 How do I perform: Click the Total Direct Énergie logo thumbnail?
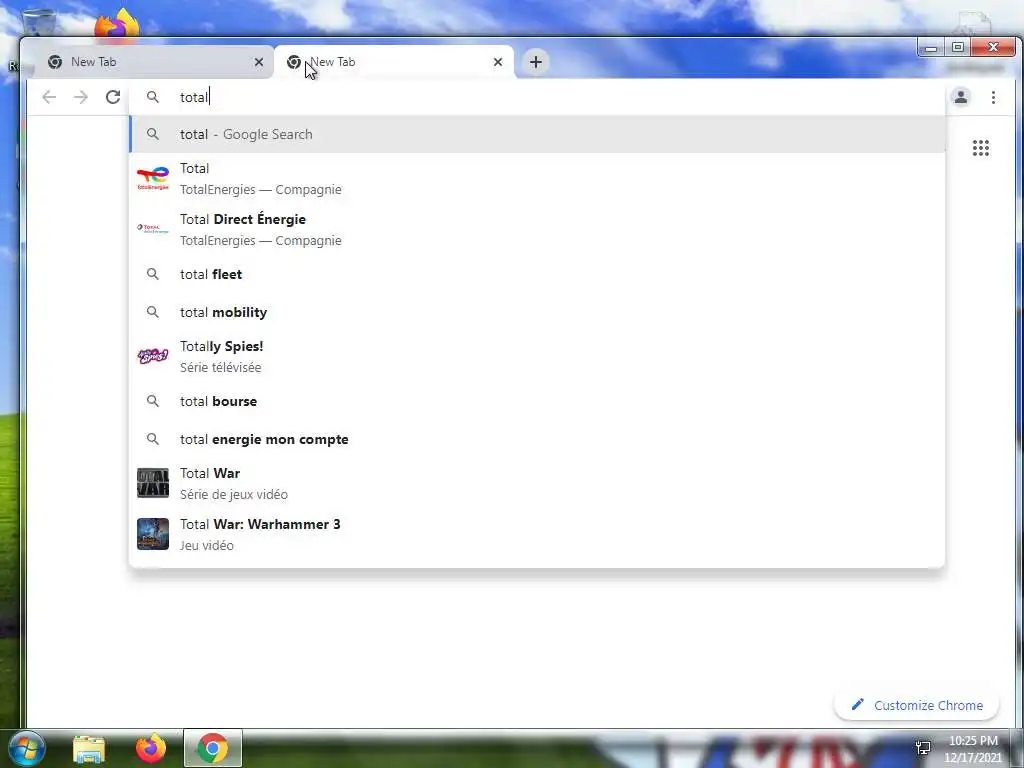153,229
